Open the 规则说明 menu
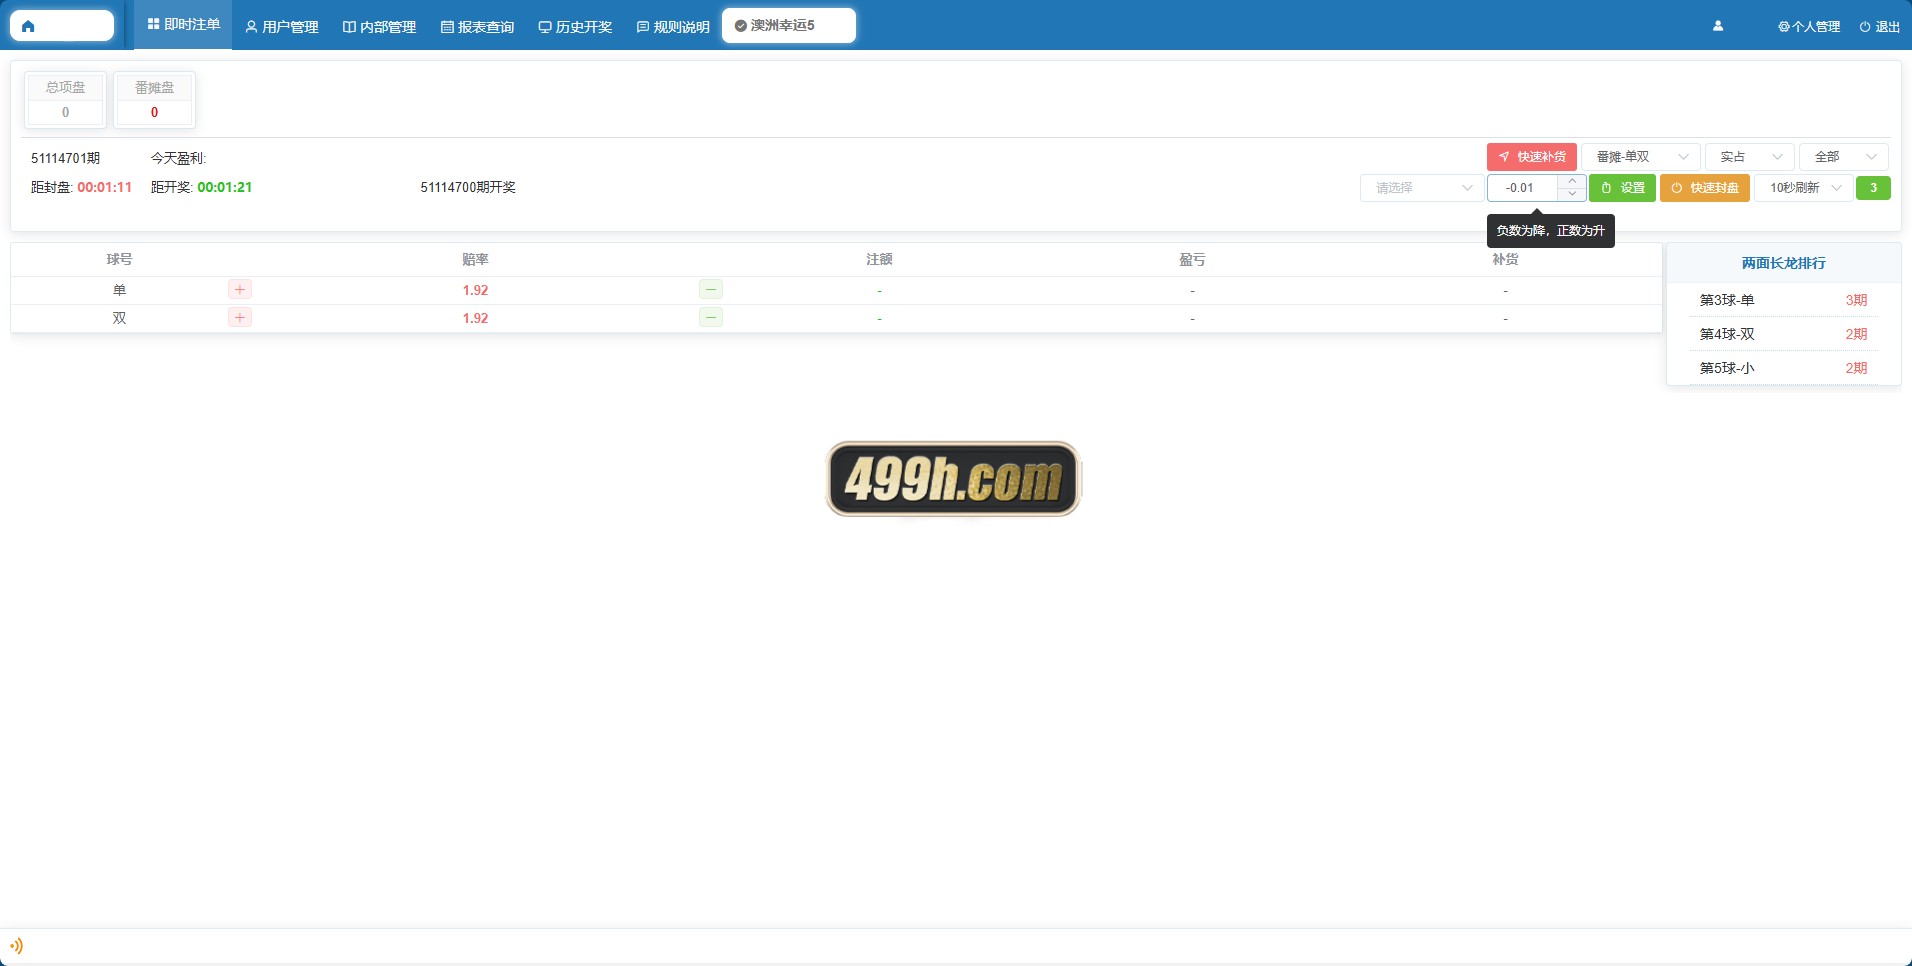The image size is (1912, 966). [x=673, y=27]
